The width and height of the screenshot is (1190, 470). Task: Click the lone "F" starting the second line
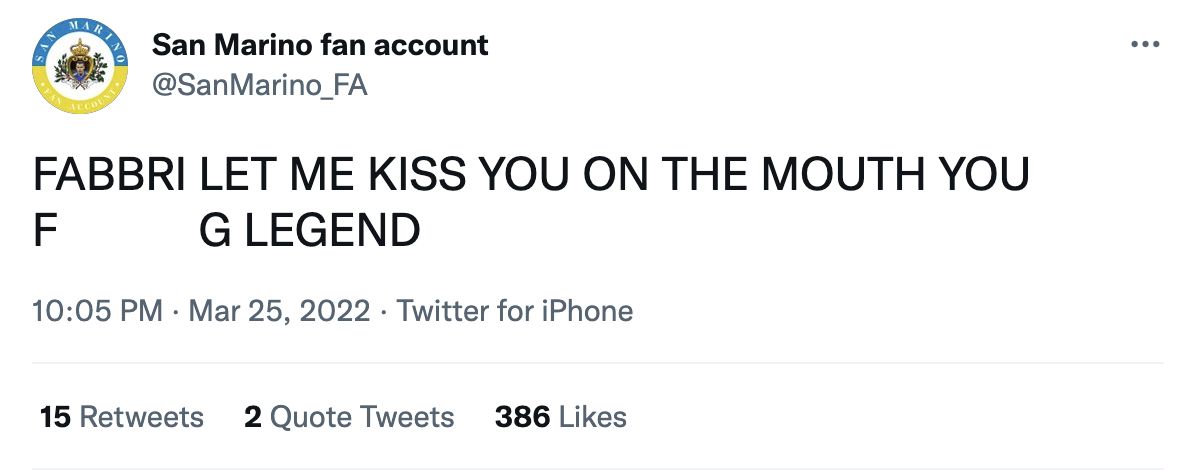point(44,231)
